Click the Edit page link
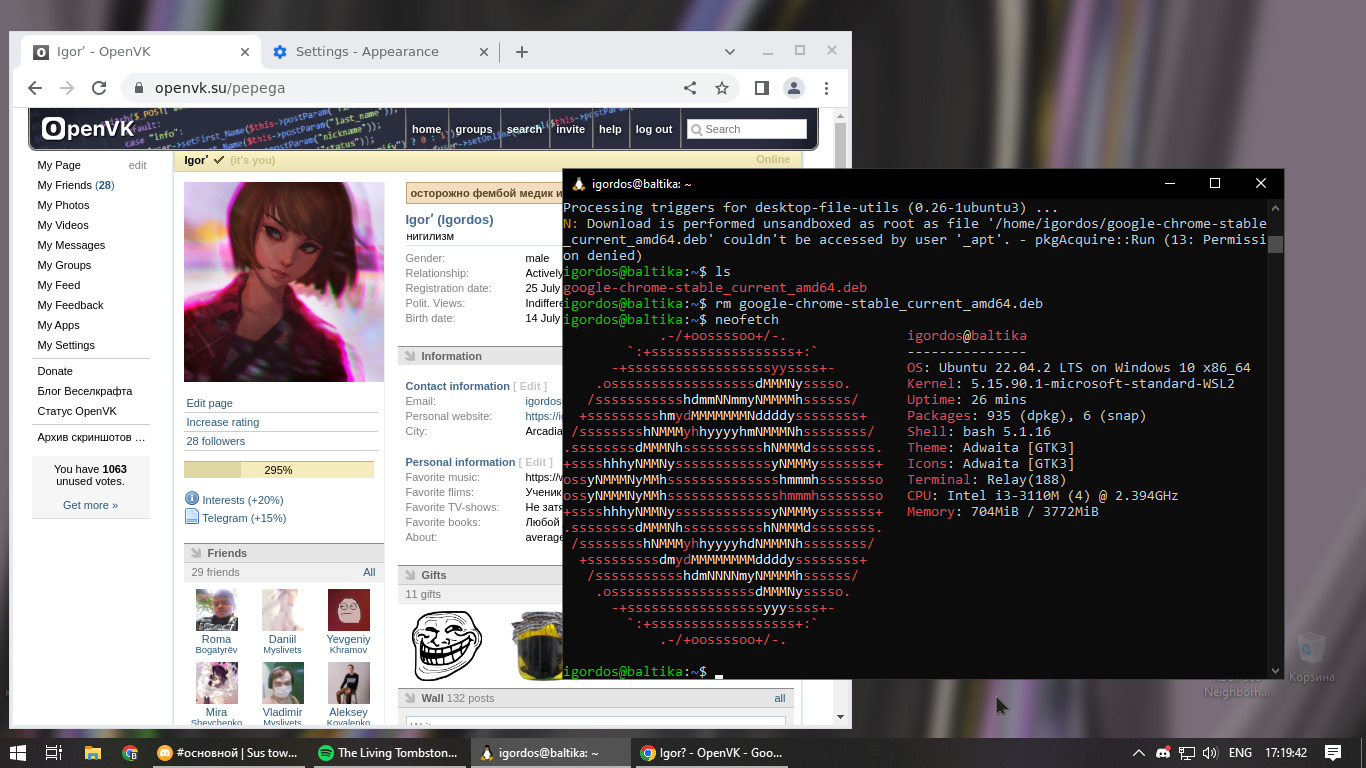This screenshot has height=768, width=1366. [209, 403]
